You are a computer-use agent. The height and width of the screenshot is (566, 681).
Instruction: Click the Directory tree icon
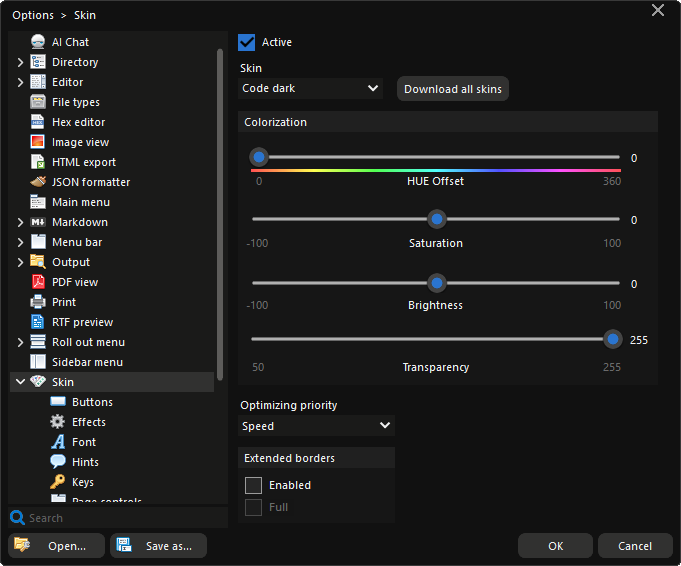pyautogui.click(x=38, y=62)
